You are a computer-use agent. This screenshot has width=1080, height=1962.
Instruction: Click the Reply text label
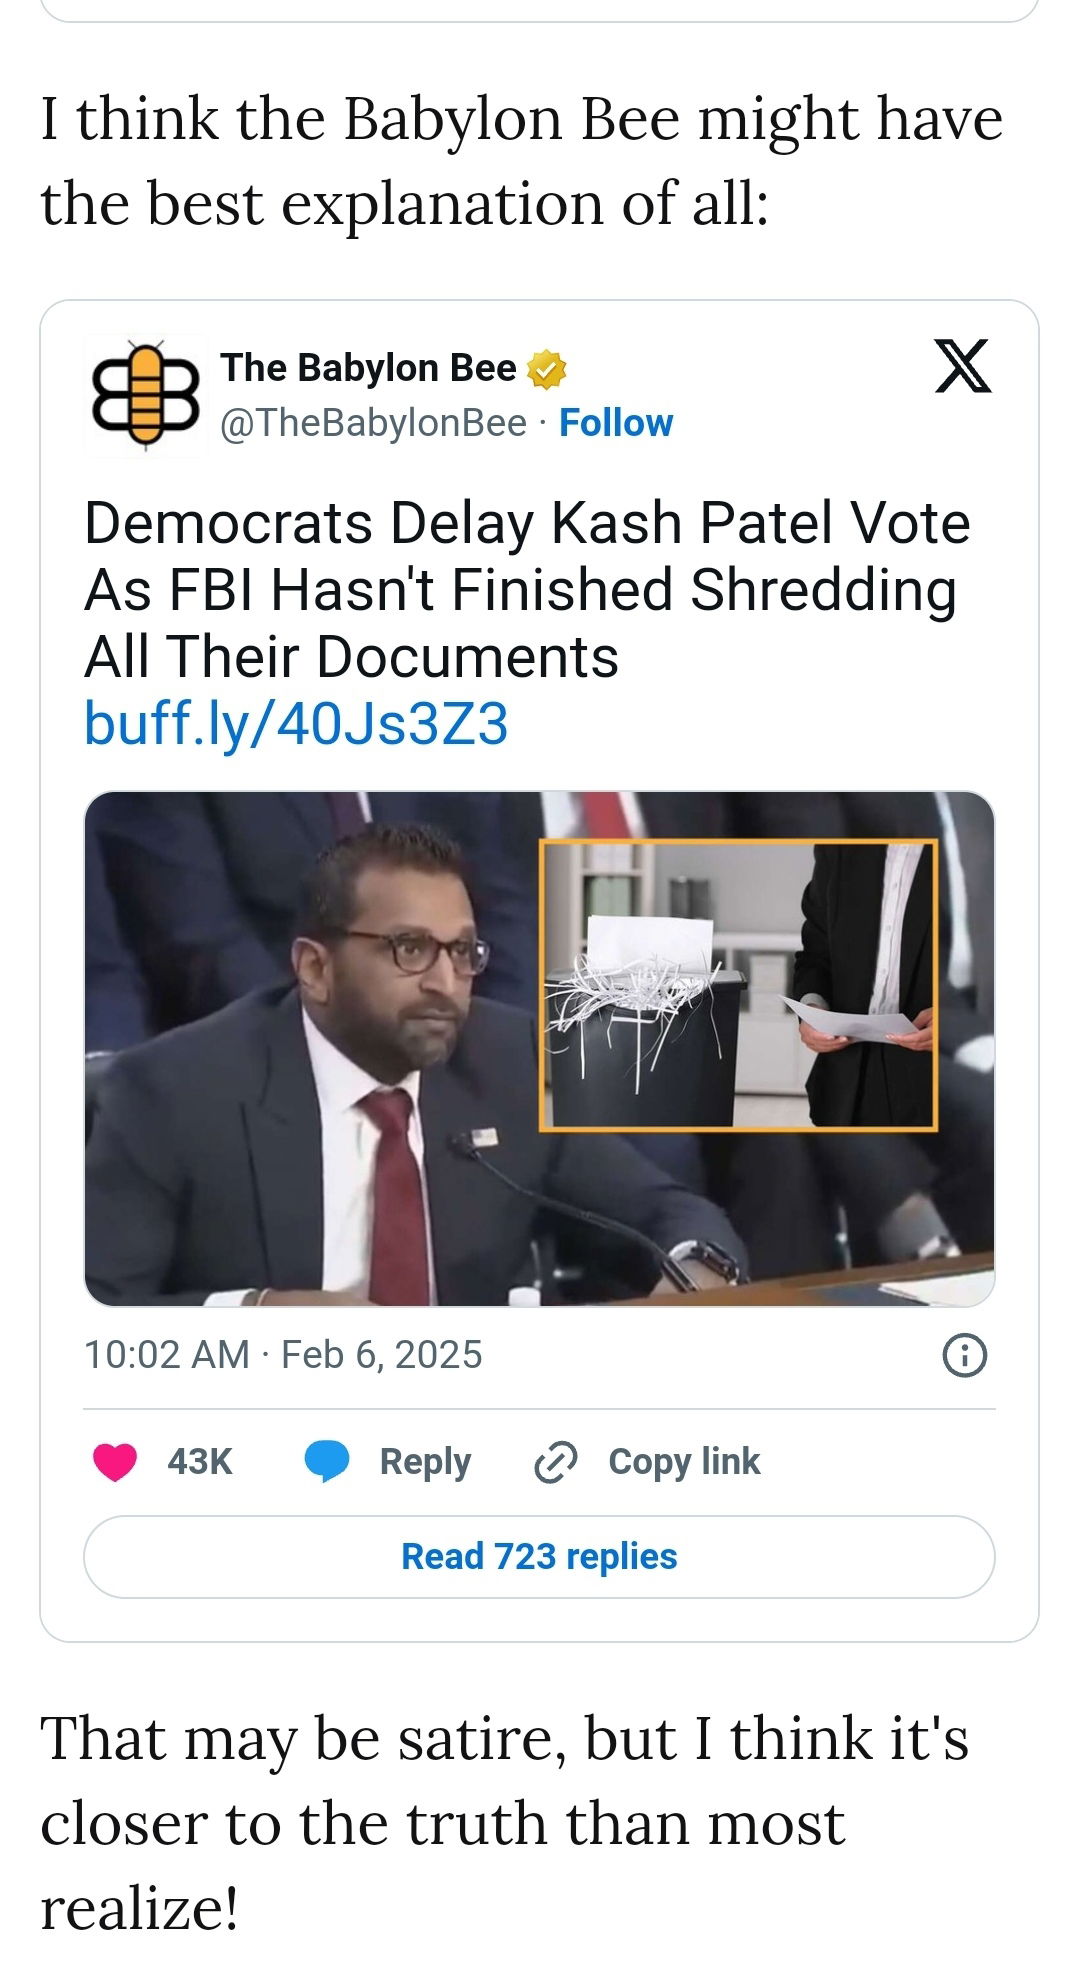[x=425, y=1462]
